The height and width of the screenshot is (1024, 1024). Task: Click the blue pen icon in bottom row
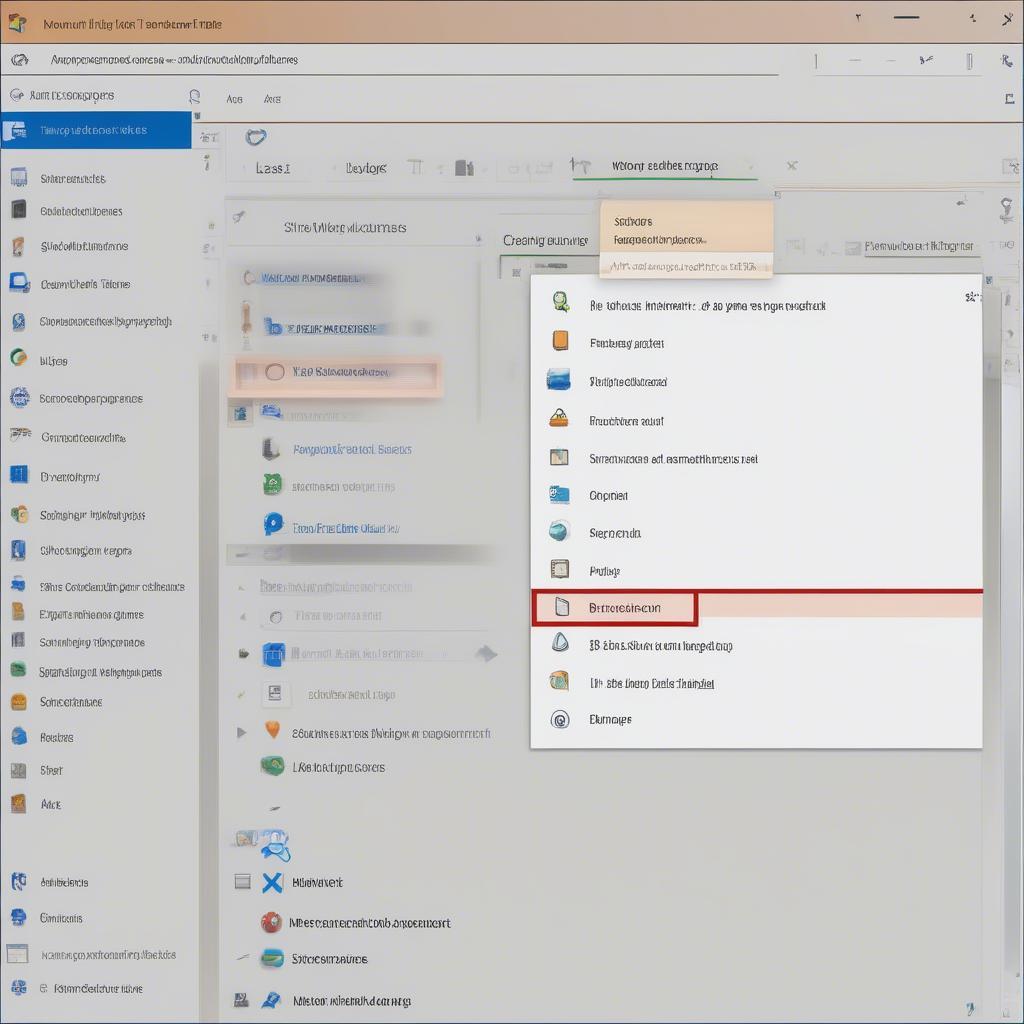(271, 1000)
